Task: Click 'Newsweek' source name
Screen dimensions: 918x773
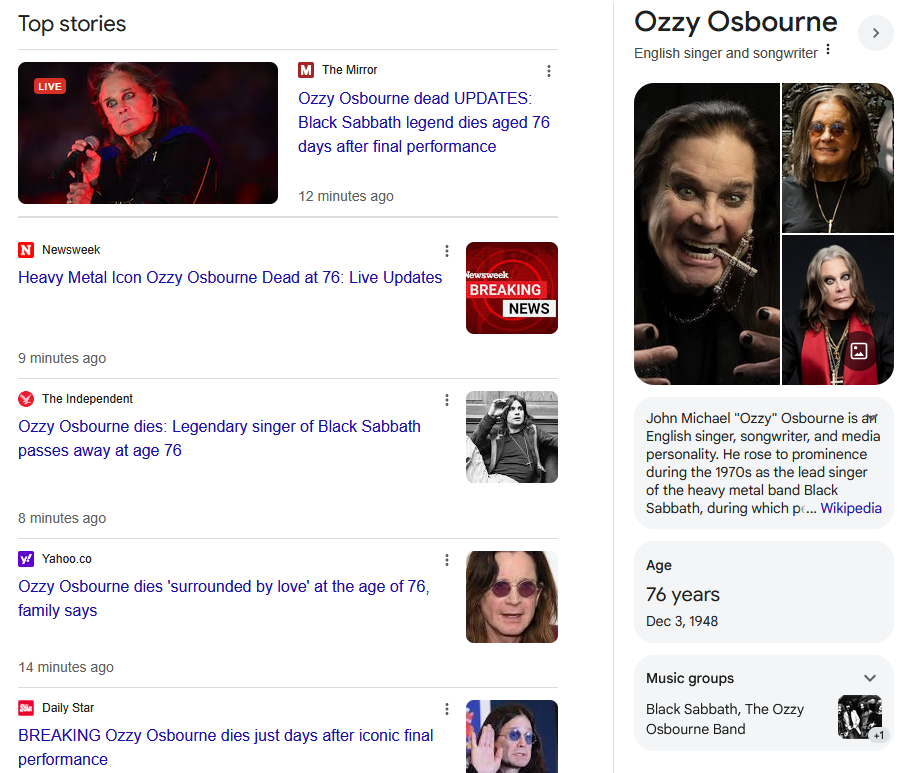Action: point(71,250)
